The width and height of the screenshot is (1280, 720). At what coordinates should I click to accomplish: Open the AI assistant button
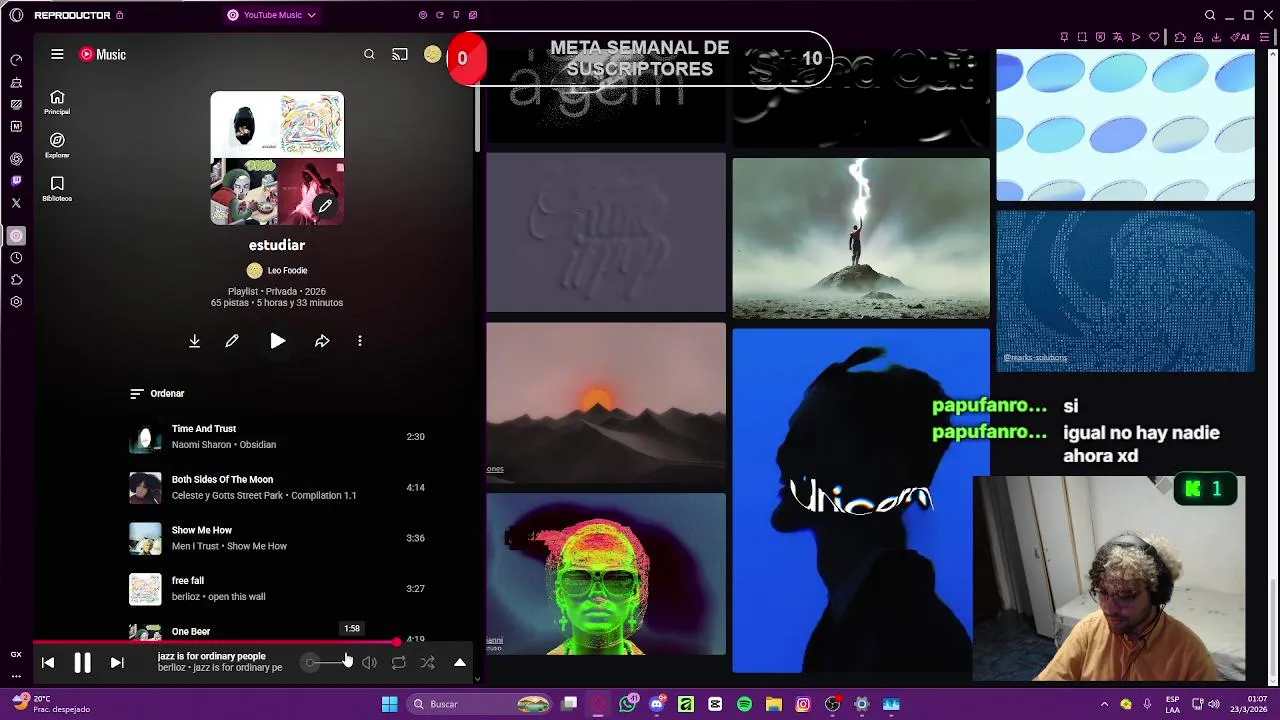[x=1241, y=37]
